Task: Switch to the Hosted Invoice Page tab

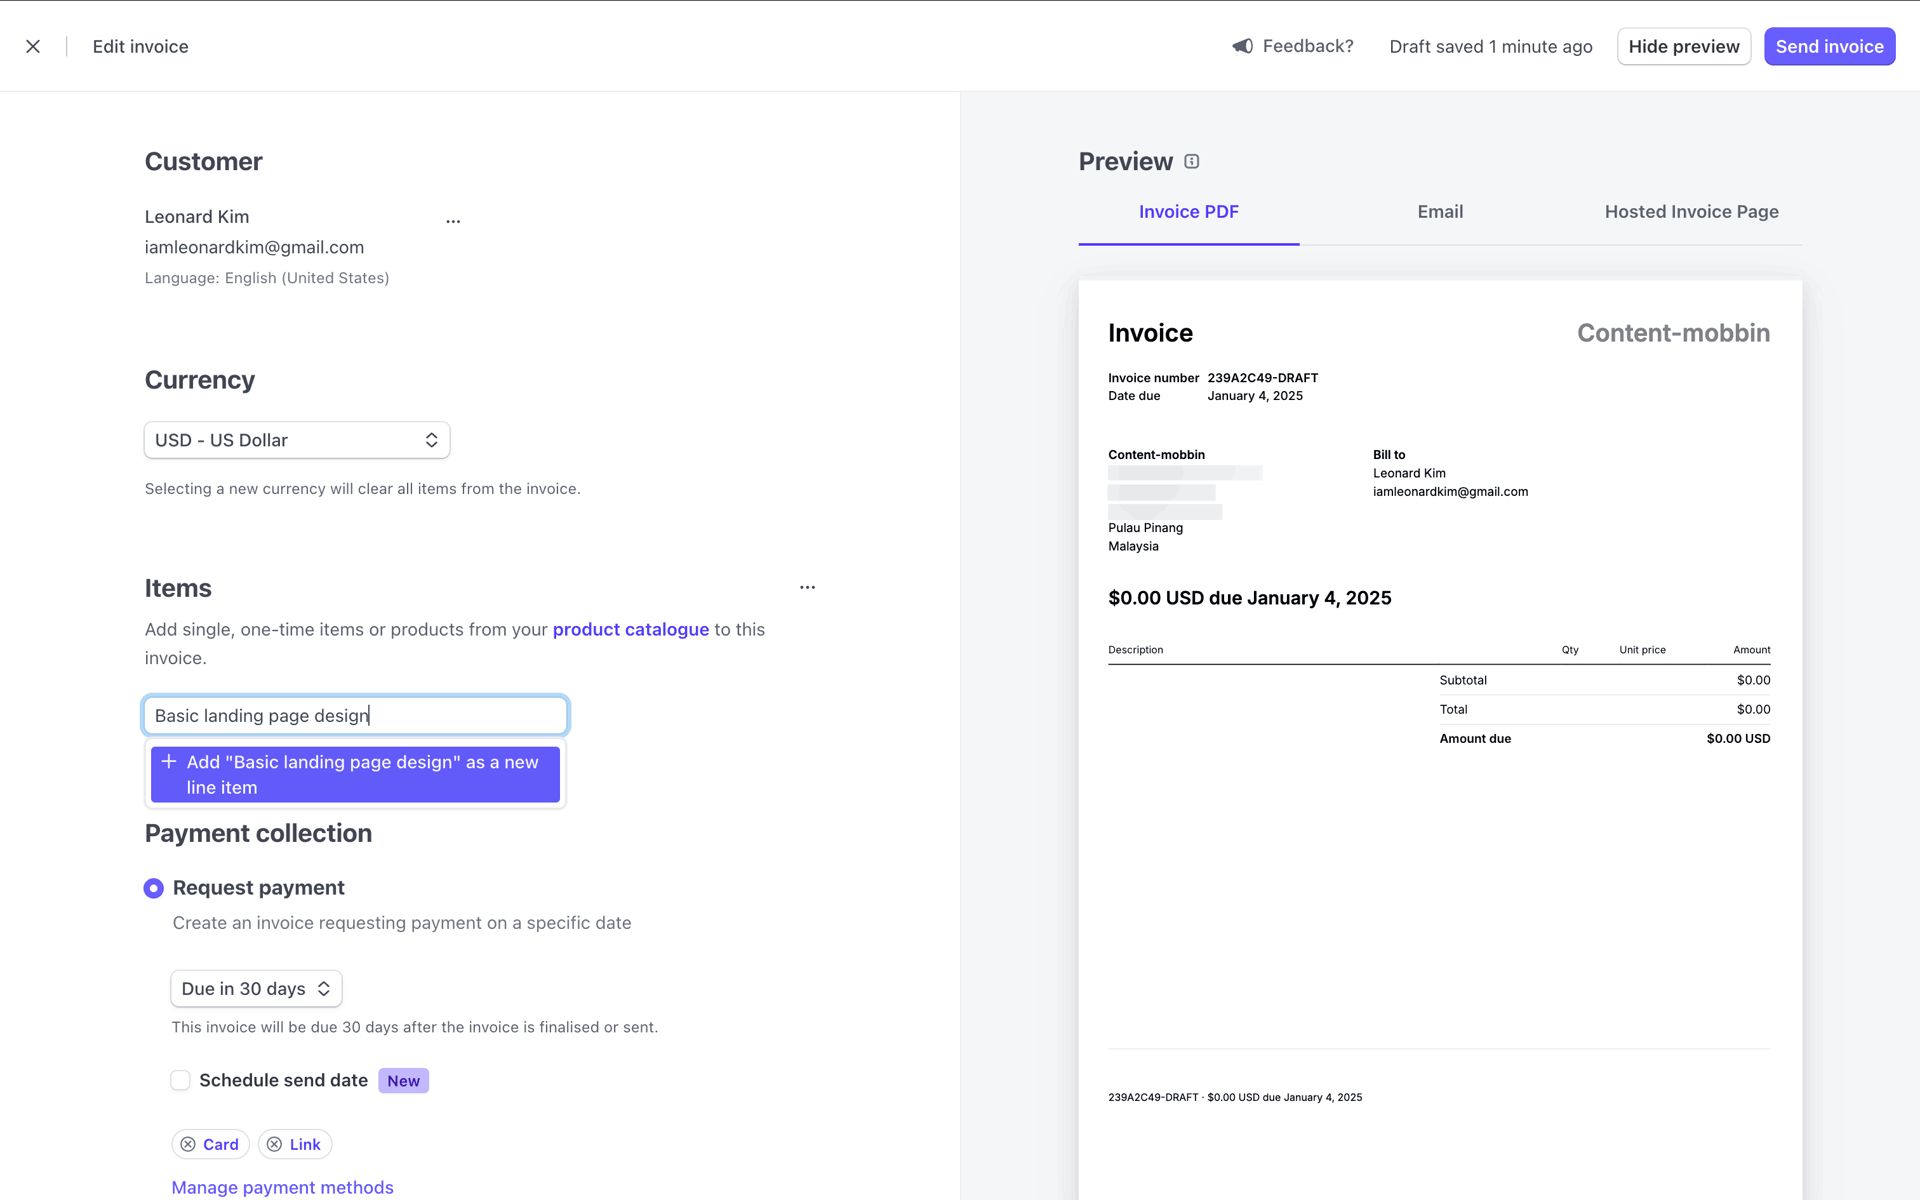Action: pos(1691,212)
